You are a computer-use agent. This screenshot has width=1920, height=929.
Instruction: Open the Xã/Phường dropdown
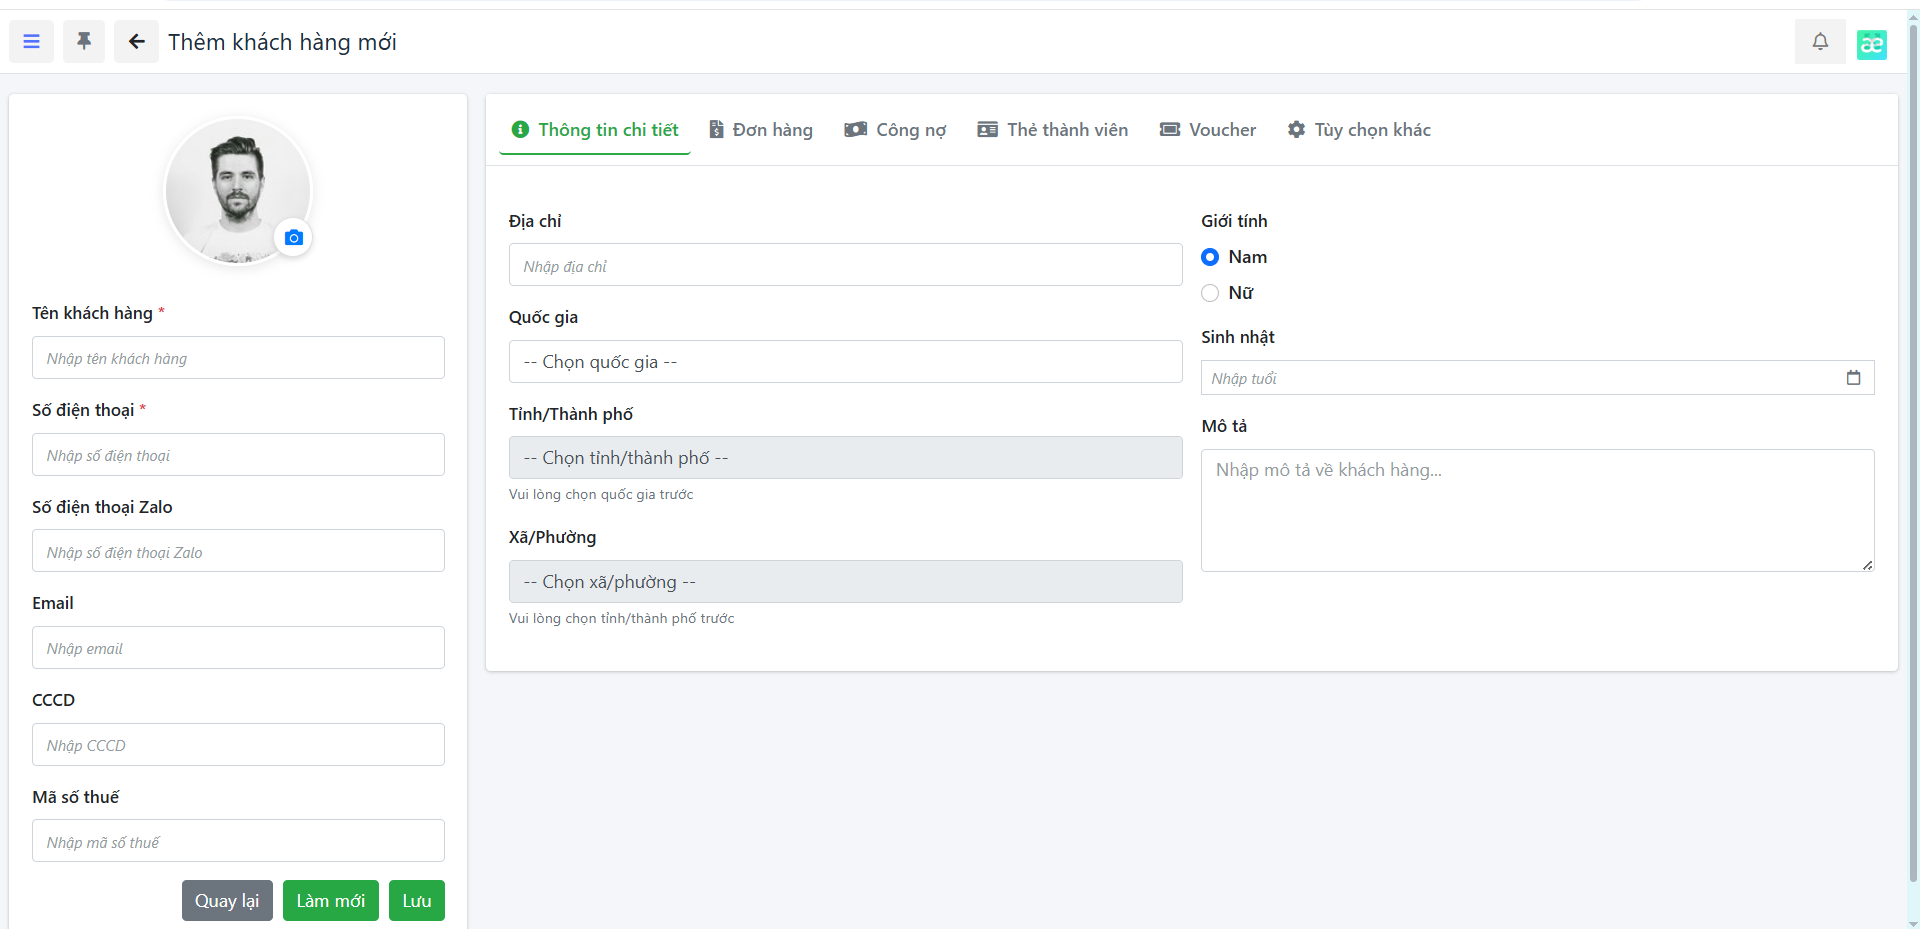(x=845, y=582)
